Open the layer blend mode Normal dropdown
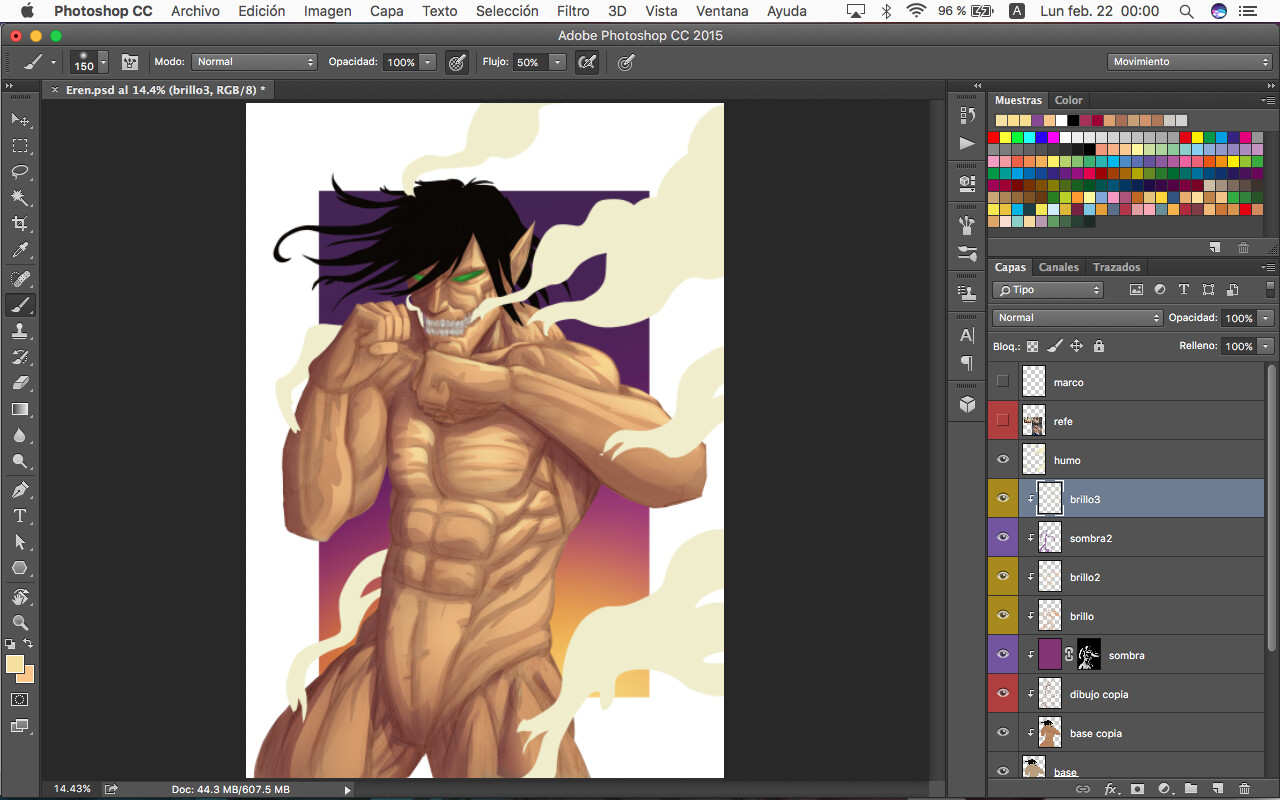 [1077, 318]
